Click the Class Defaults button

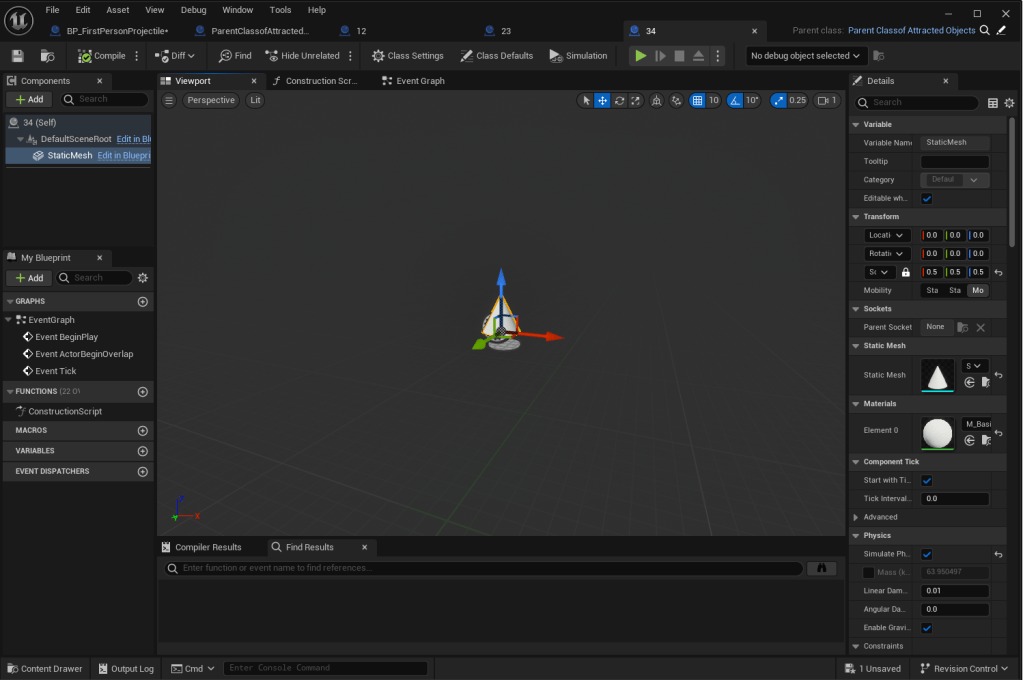click(x=496, y=56)
